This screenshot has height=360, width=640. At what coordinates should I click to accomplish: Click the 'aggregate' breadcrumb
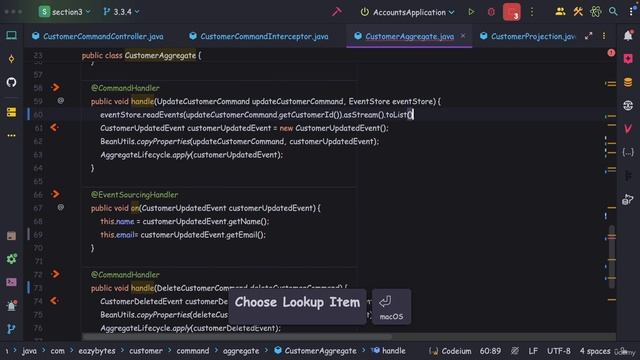point(241,351)
